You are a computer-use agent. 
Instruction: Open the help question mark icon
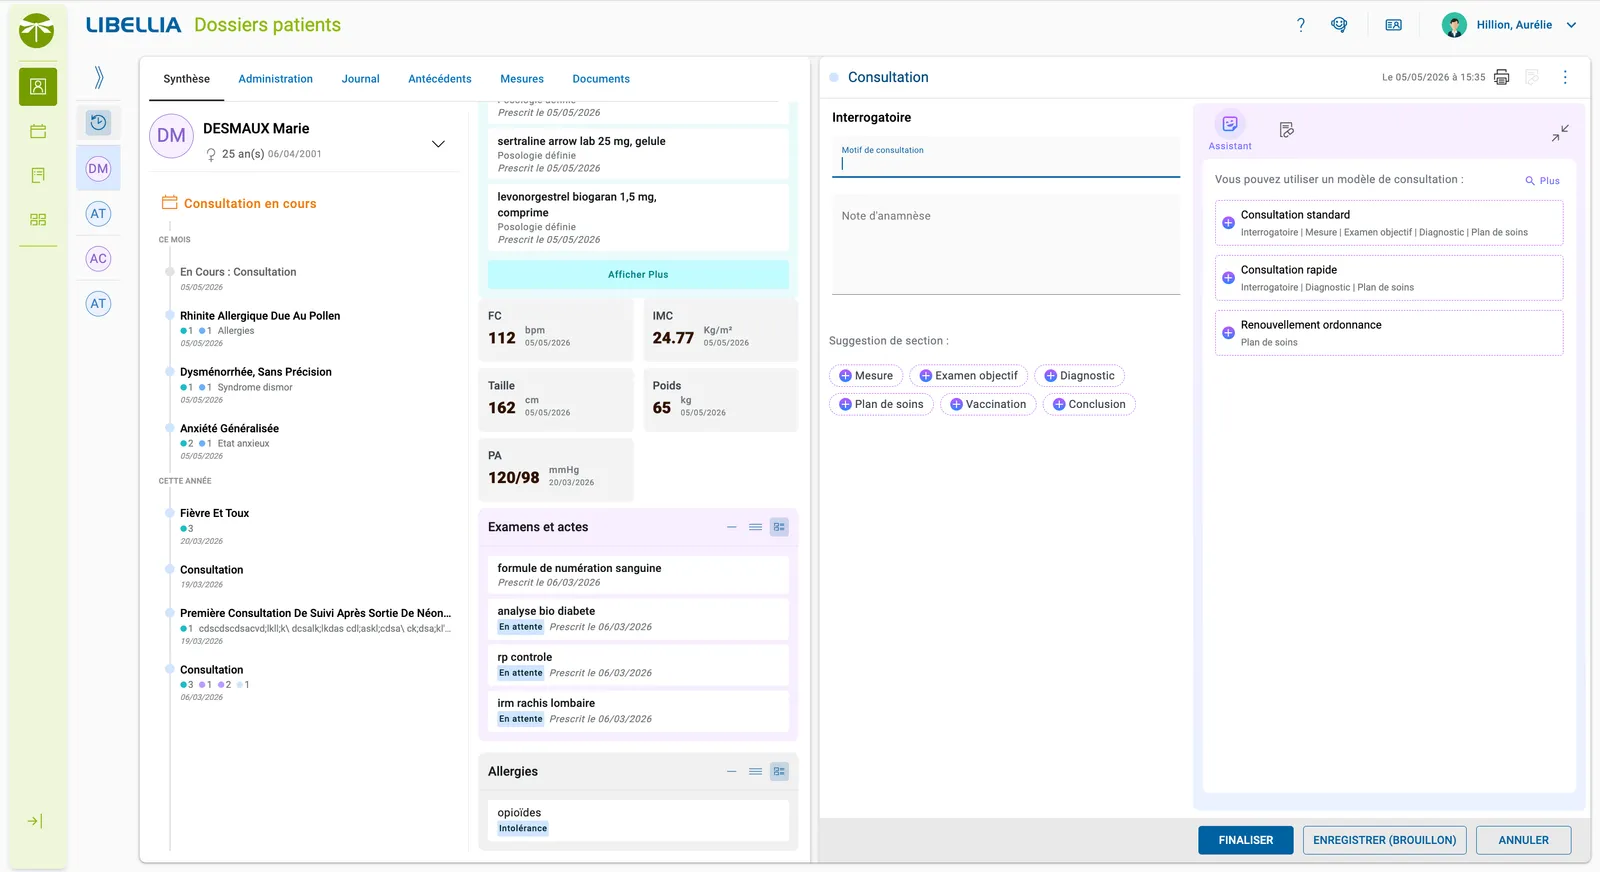point(1300,25)
